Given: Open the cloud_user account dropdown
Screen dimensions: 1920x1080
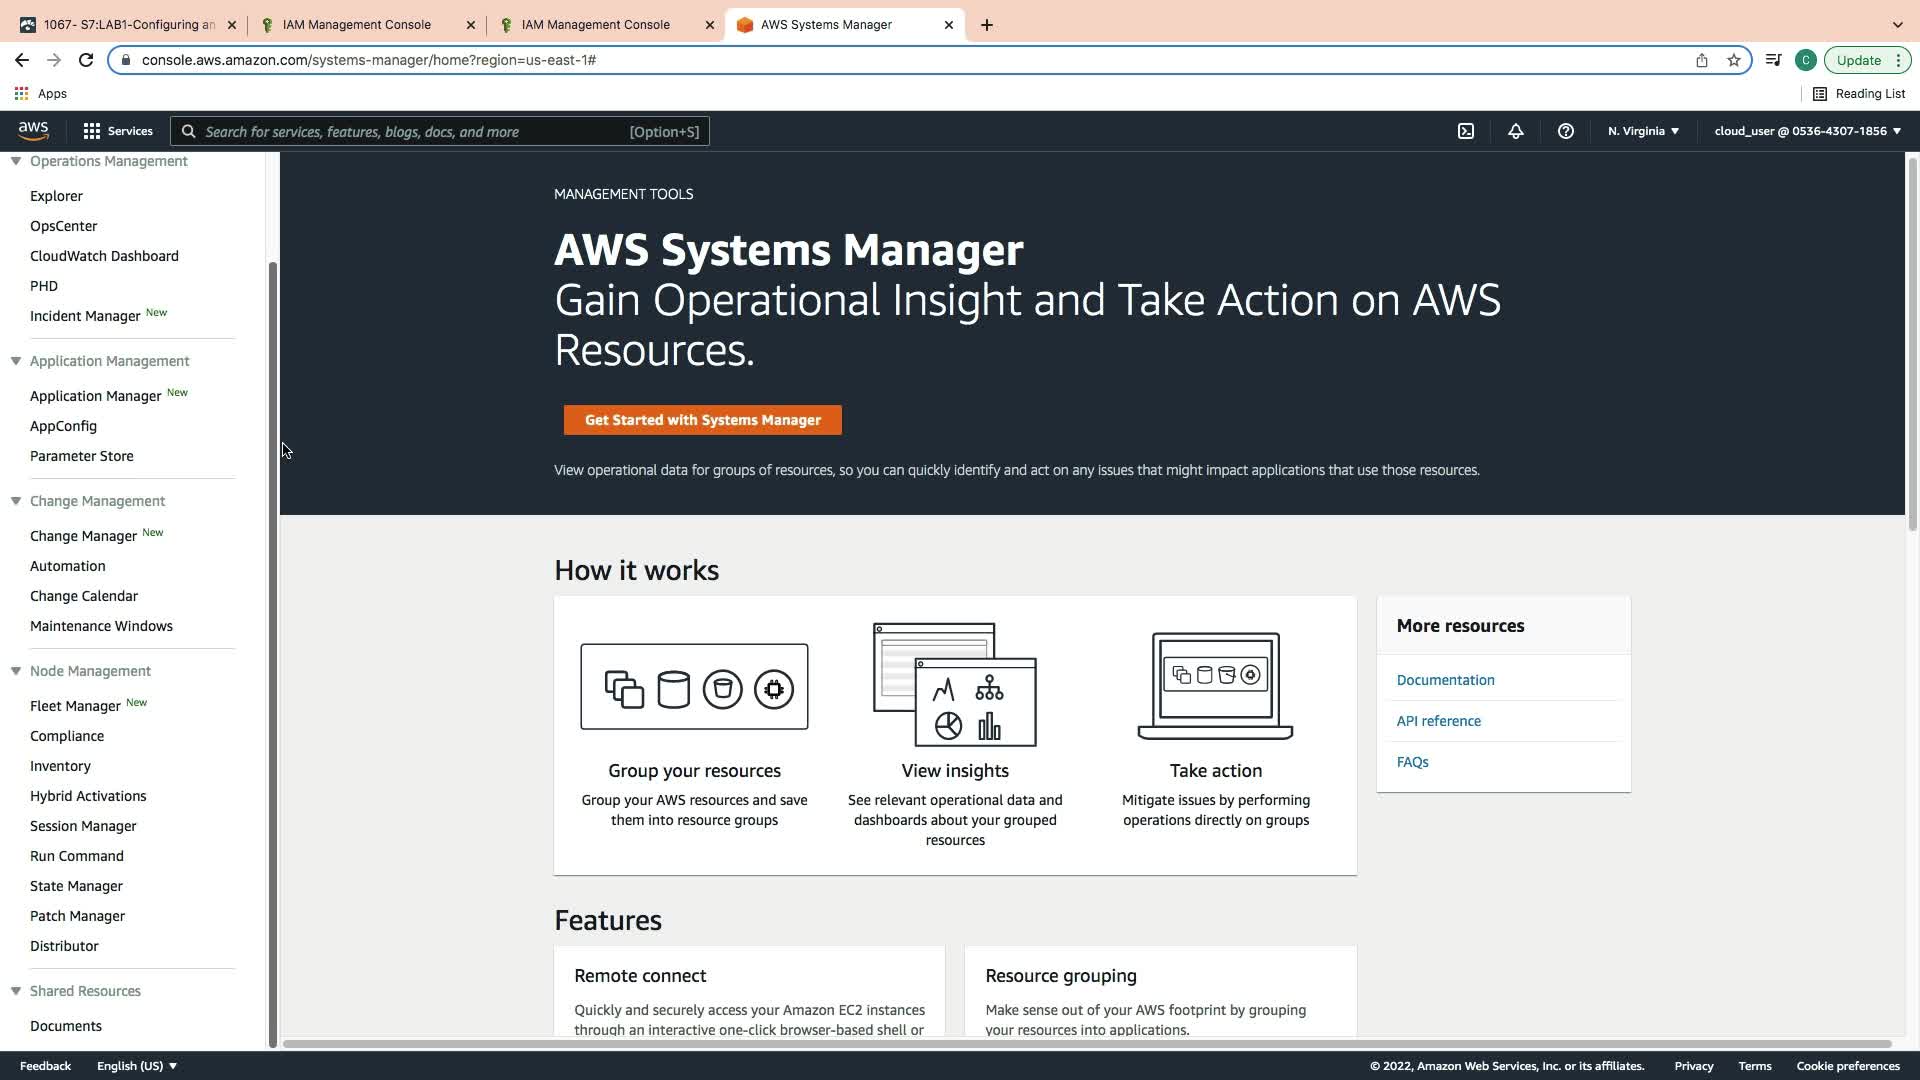Looking at the screenshot, I should 1806,131.
